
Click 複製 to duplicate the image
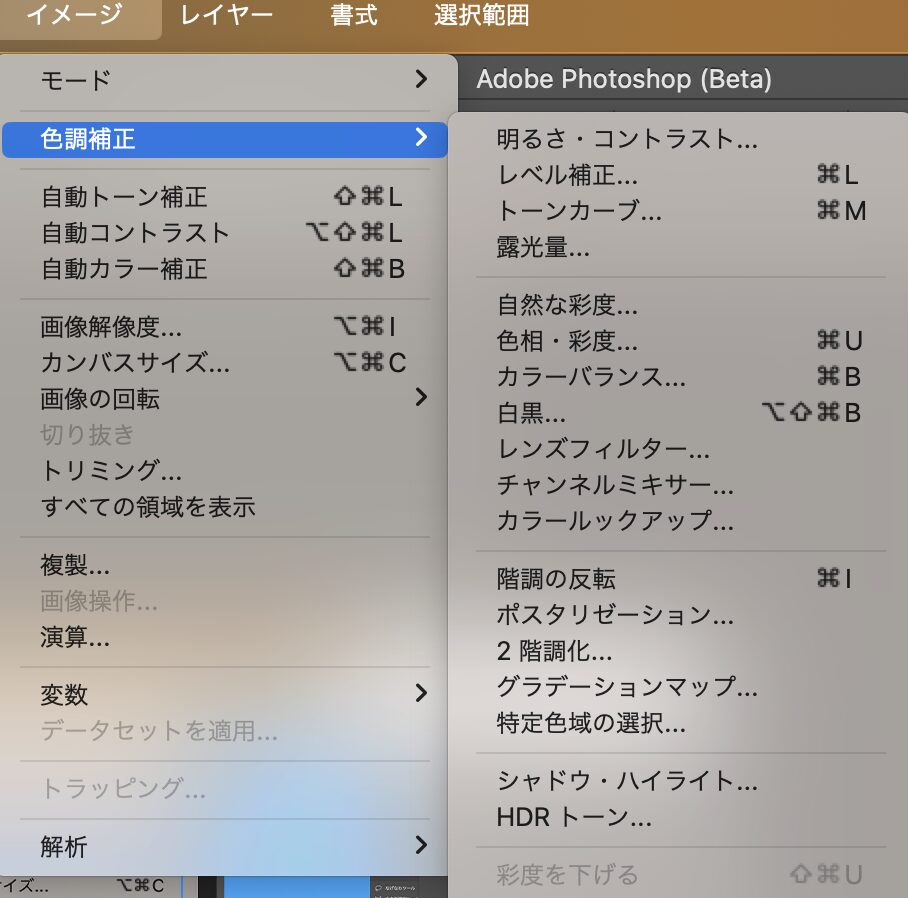(x=75, y=567)
